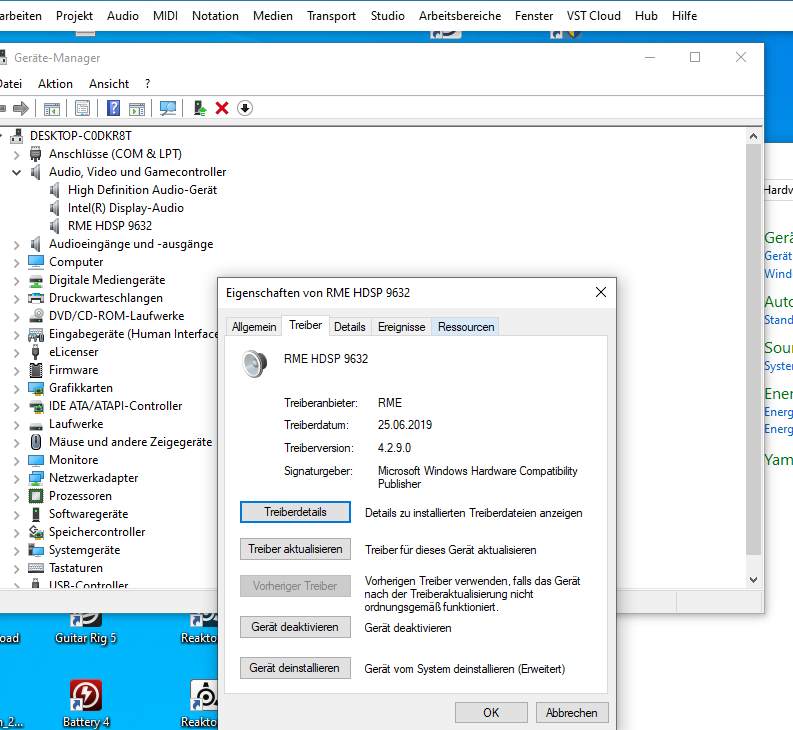Screen dimensions: 793x730
Task: Click scan for hardware changes monitor icon
Action: point(168,108)
